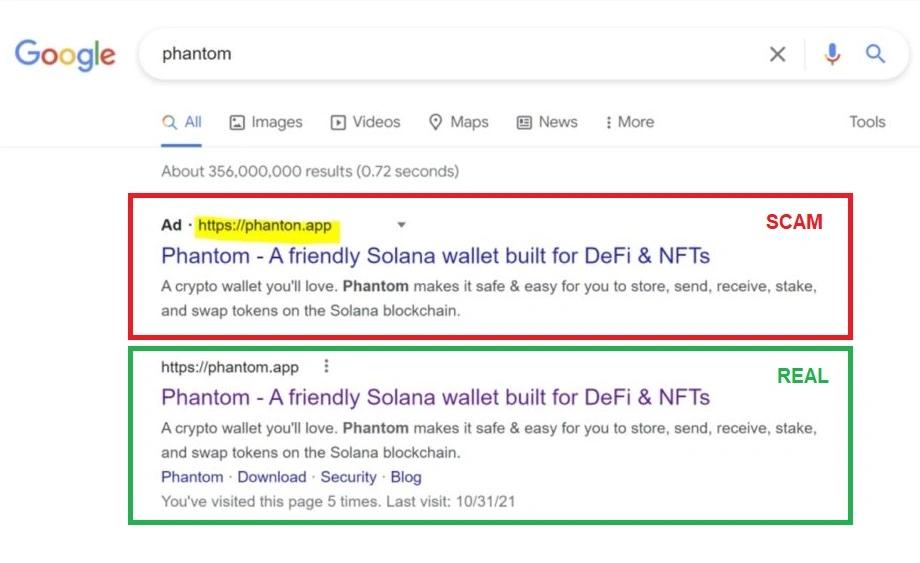
Task: Click the URL https://phantom.app of organic result
Action: [230, 367]
